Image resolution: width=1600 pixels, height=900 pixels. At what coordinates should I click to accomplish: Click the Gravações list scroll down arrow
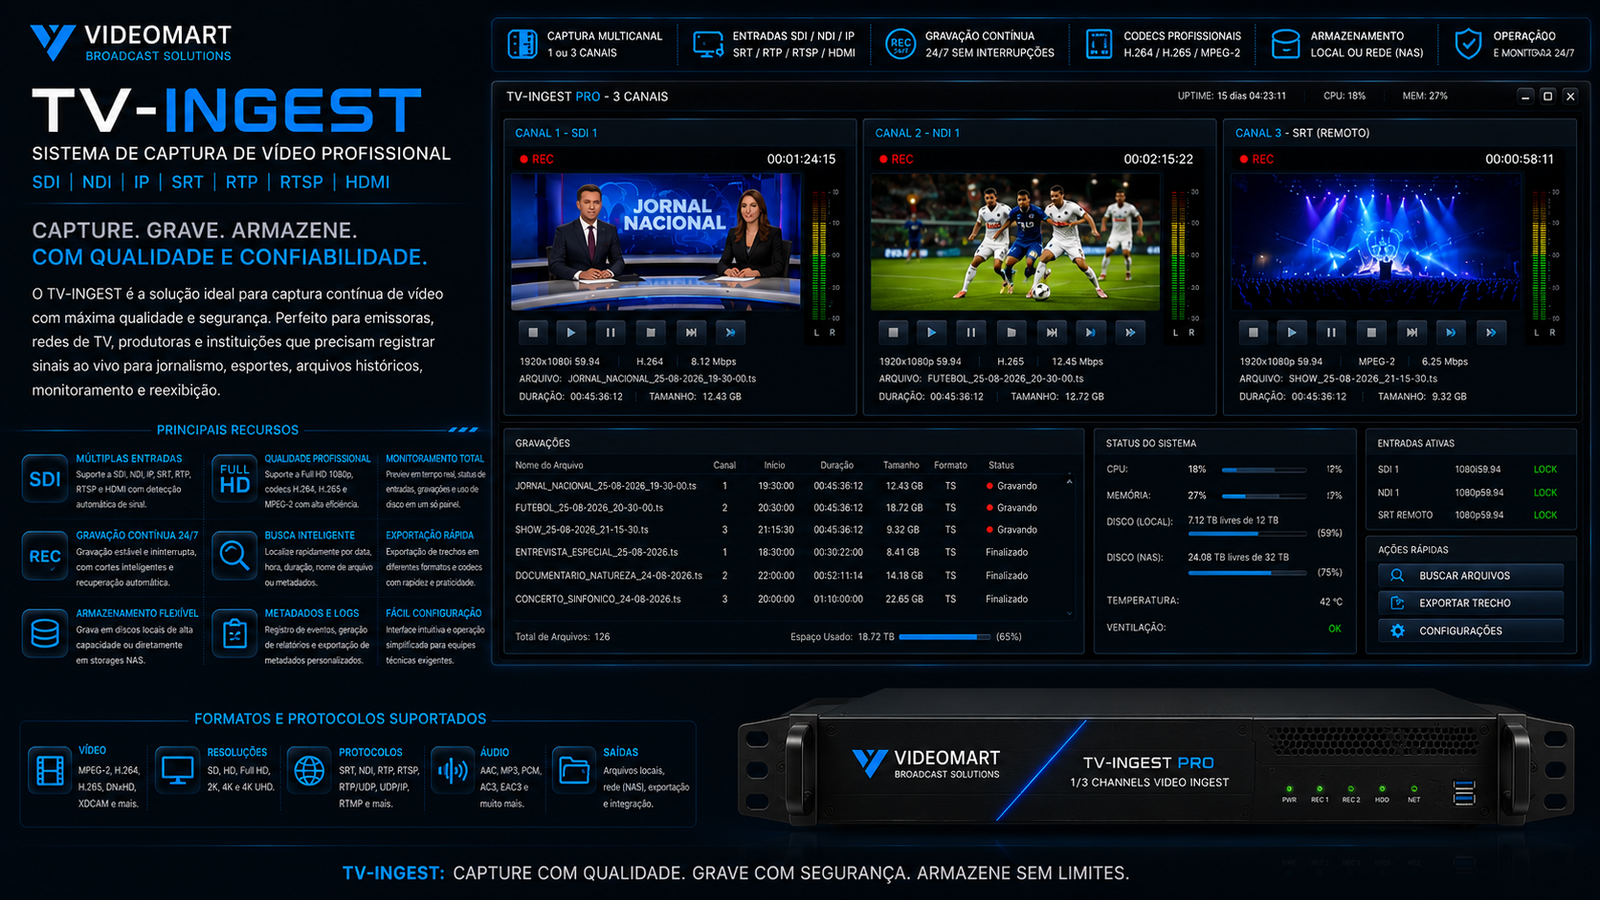[1069, 613]
